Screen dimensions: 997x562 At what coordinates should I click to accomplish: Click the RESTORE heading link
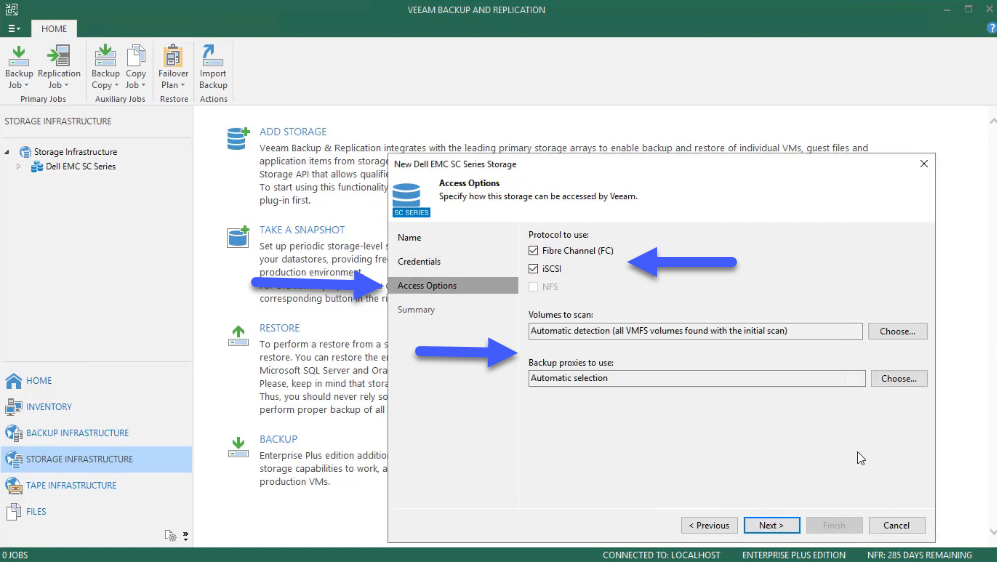(279, 328)
